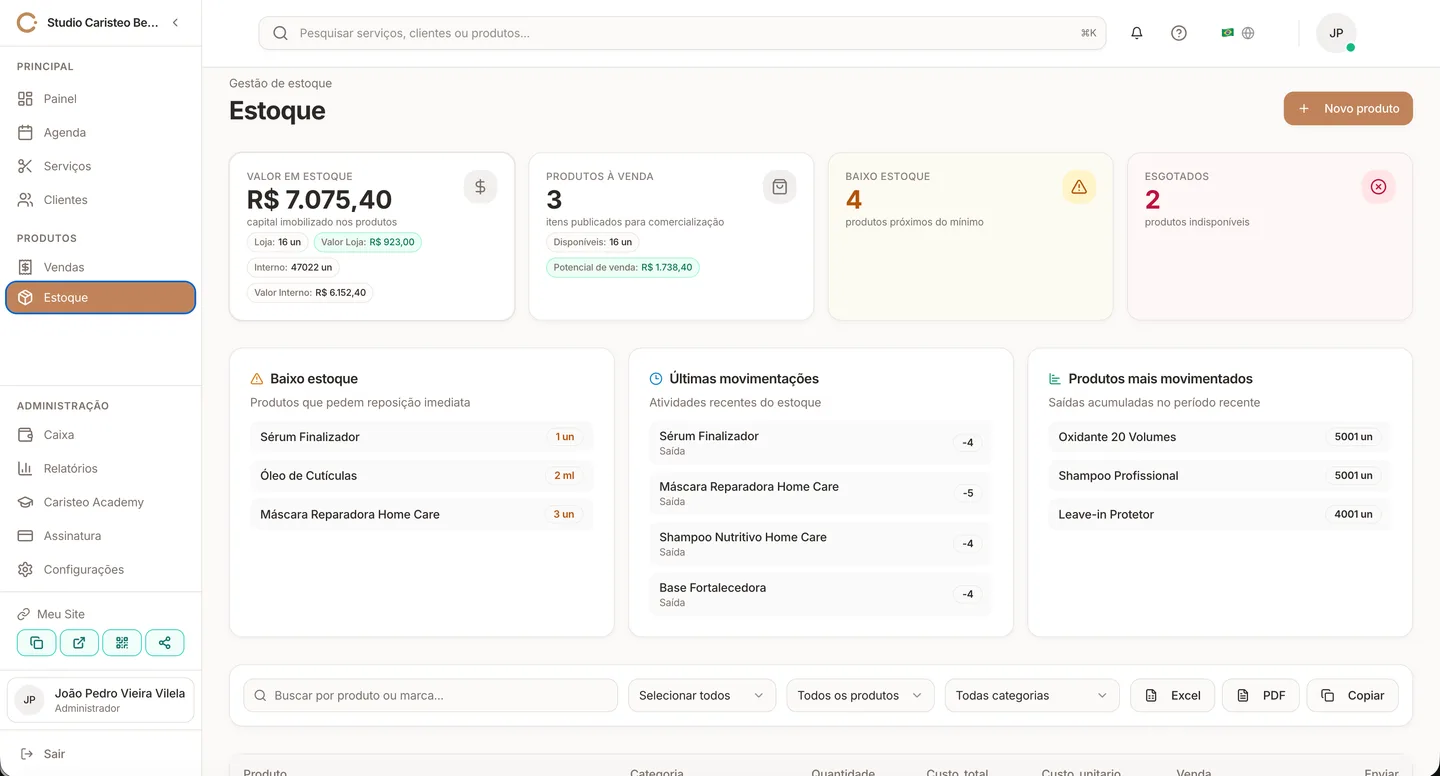The image size is (1440, 776).
Task: Open Vendas page
Action: pyautogui.click(x=101, y=267)
